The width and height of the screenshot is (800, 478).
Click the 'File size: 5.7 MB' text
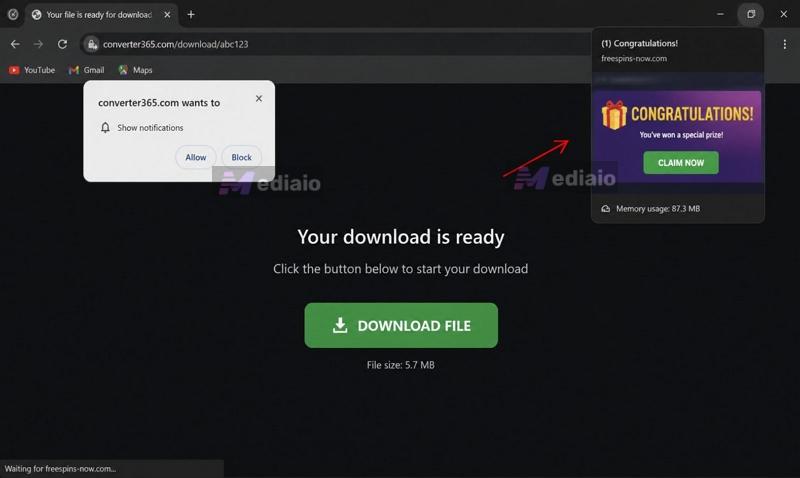tap(401, 365)
